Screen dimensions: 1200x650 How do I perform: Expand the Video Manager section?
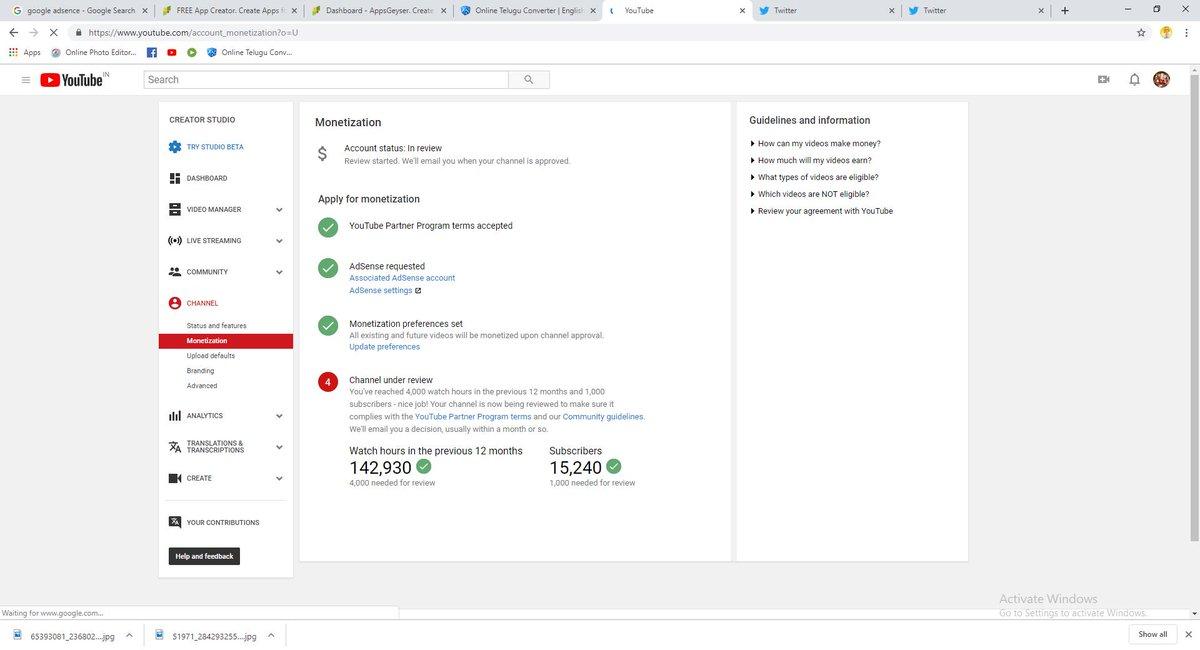point(279,210)
